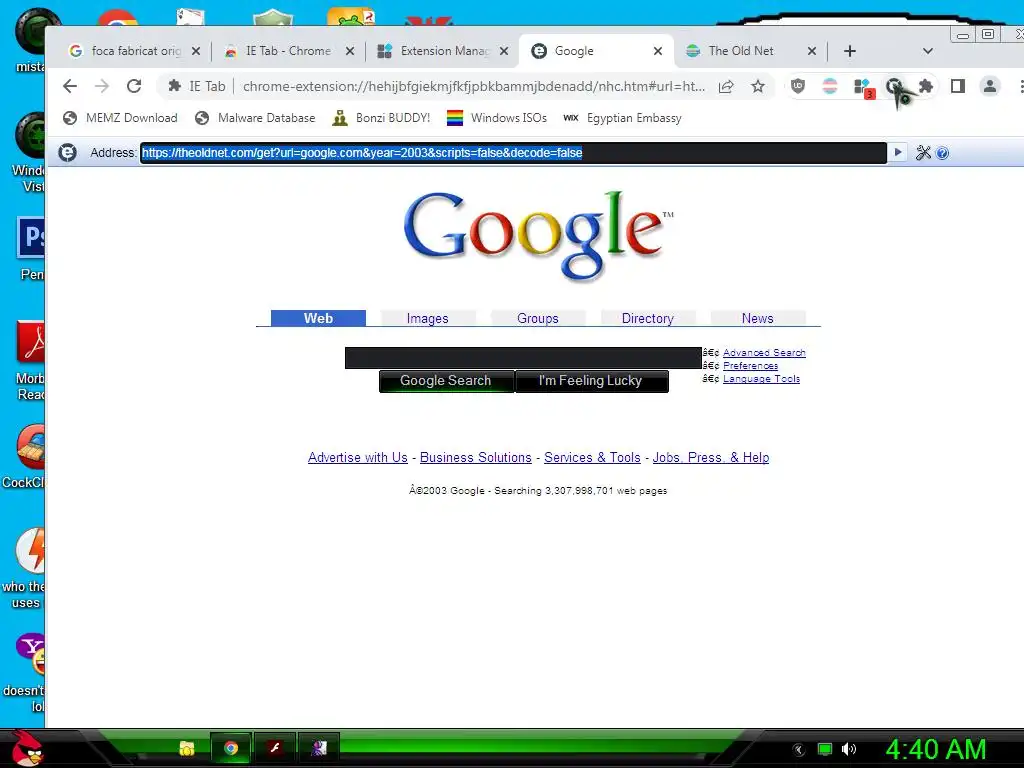The image size is (1024, 768).
Task: Open IE Tab settings tools icon
Action: [923, 153]
